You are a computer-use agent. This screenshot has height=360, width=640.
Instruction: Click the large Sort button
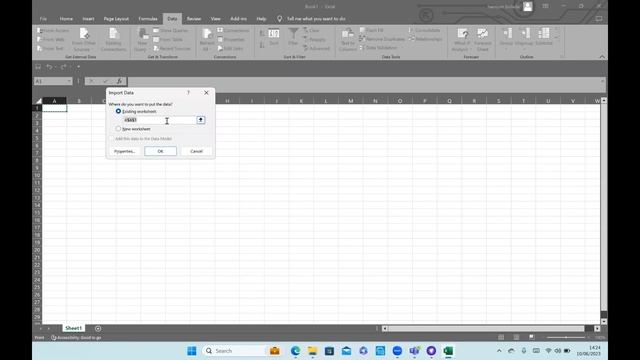pos(274,37)
